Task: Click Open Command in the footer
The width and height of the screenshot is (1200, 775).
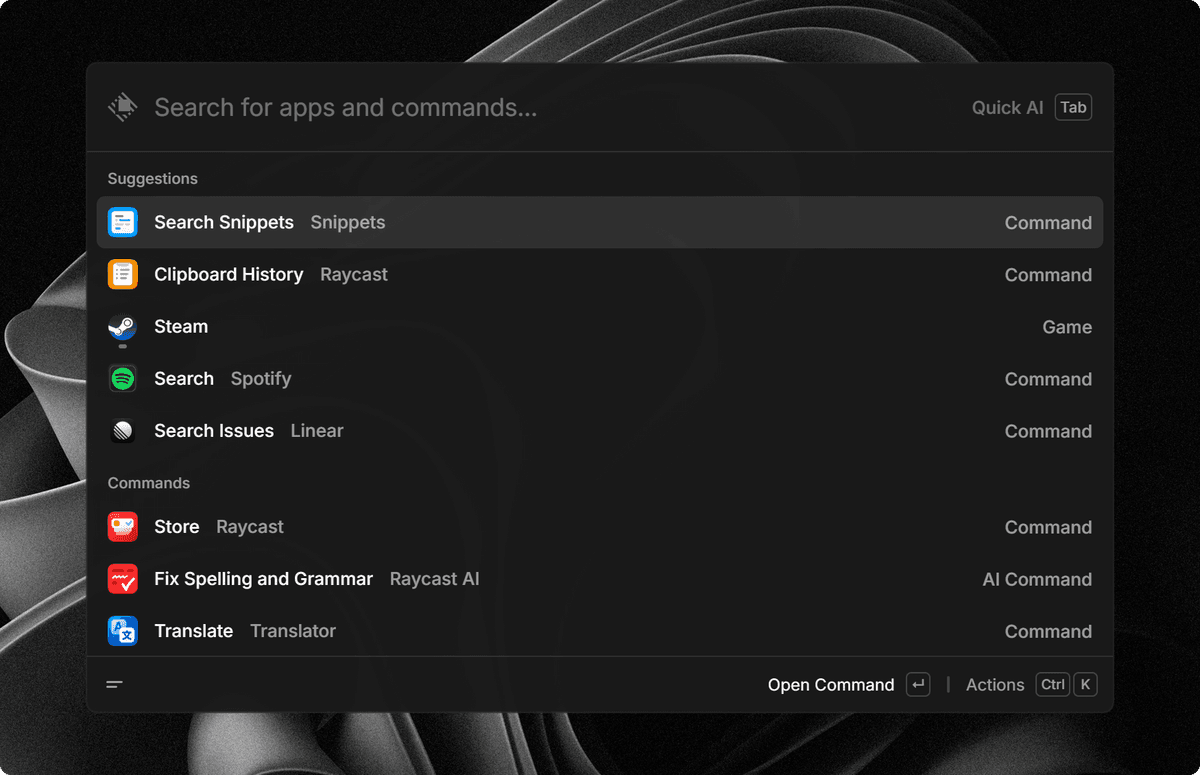Action: point(831,685)
